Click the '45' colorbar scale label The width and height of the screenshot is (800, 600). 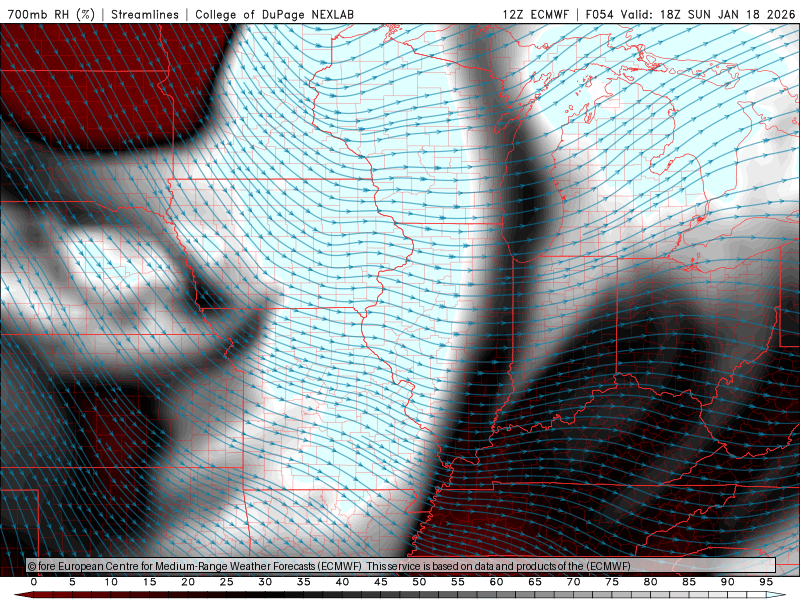[381, 582]
